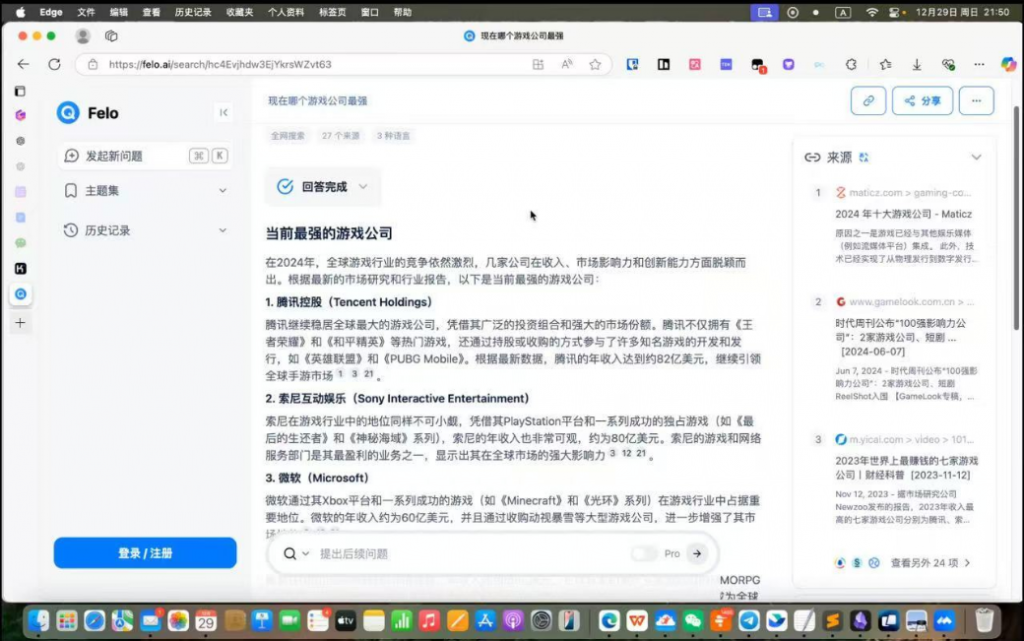Collapse the 来源 panel chevron
This screenshot has height=641, width=1024.
pyautogui.click(x=976, y=157)
